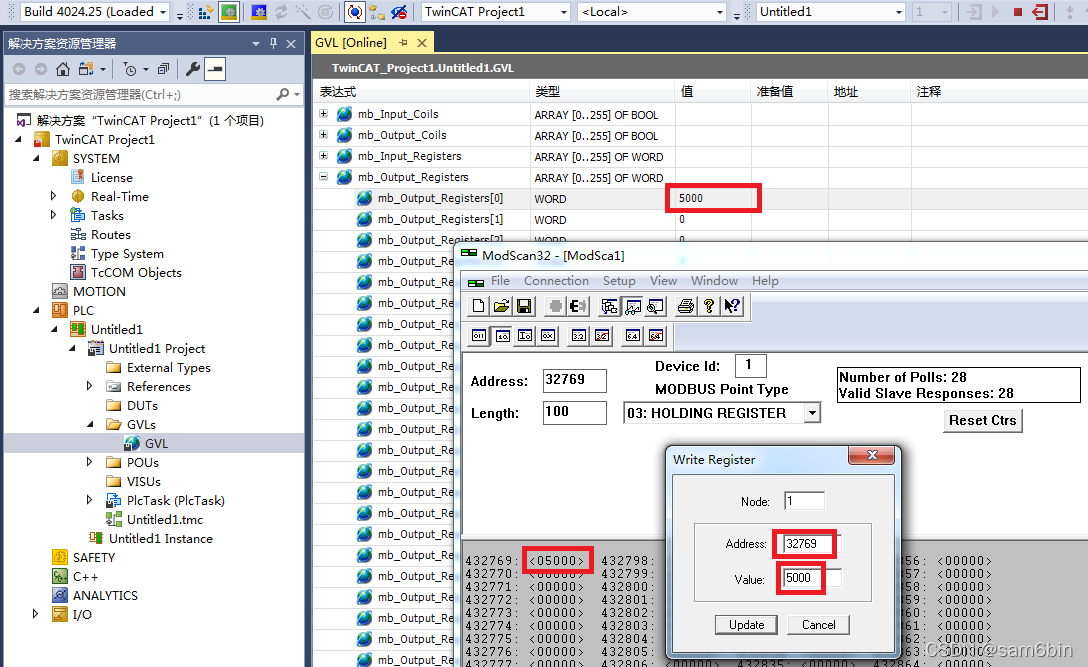Open the Untitled1 PLC project dropdown
Image resolution: width=1088 pixels, height=667 pixels.
click(899, 12)
